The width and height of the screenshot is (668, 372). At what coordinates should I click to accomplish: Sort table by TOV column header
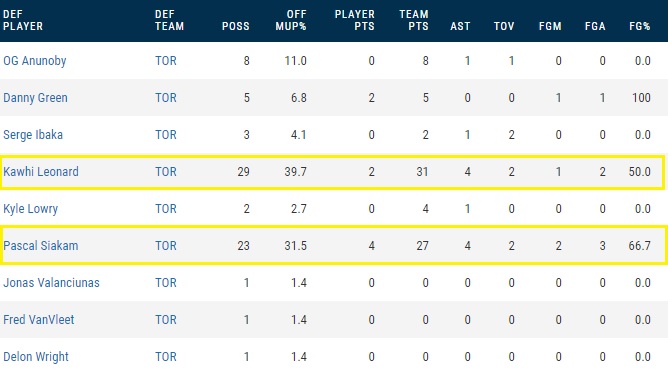coord(504,26)
